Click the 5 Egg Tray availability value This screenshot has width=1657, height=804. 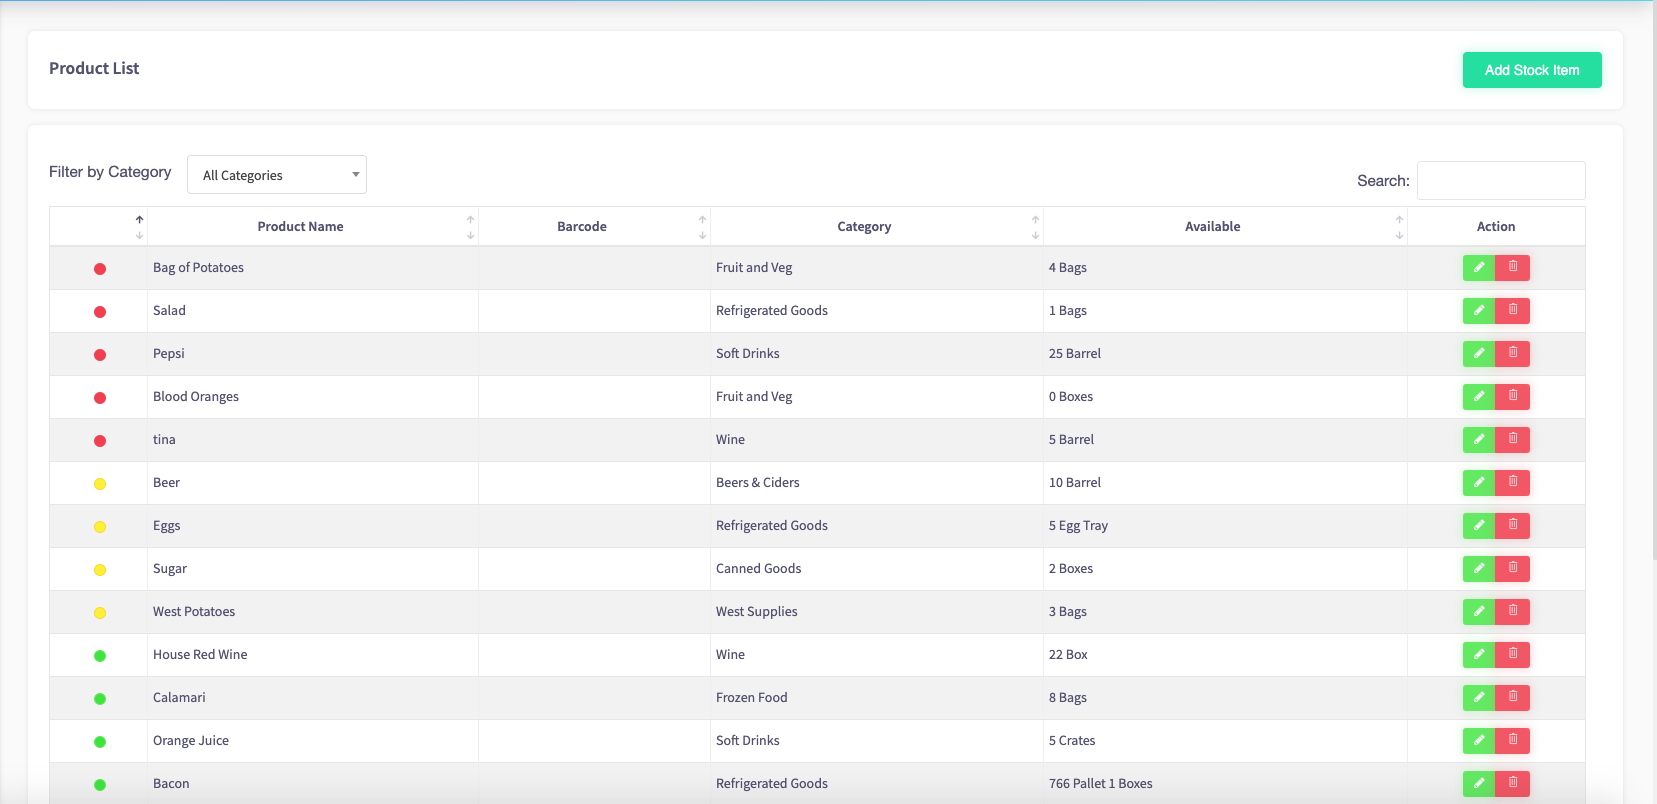(1079, 526)
